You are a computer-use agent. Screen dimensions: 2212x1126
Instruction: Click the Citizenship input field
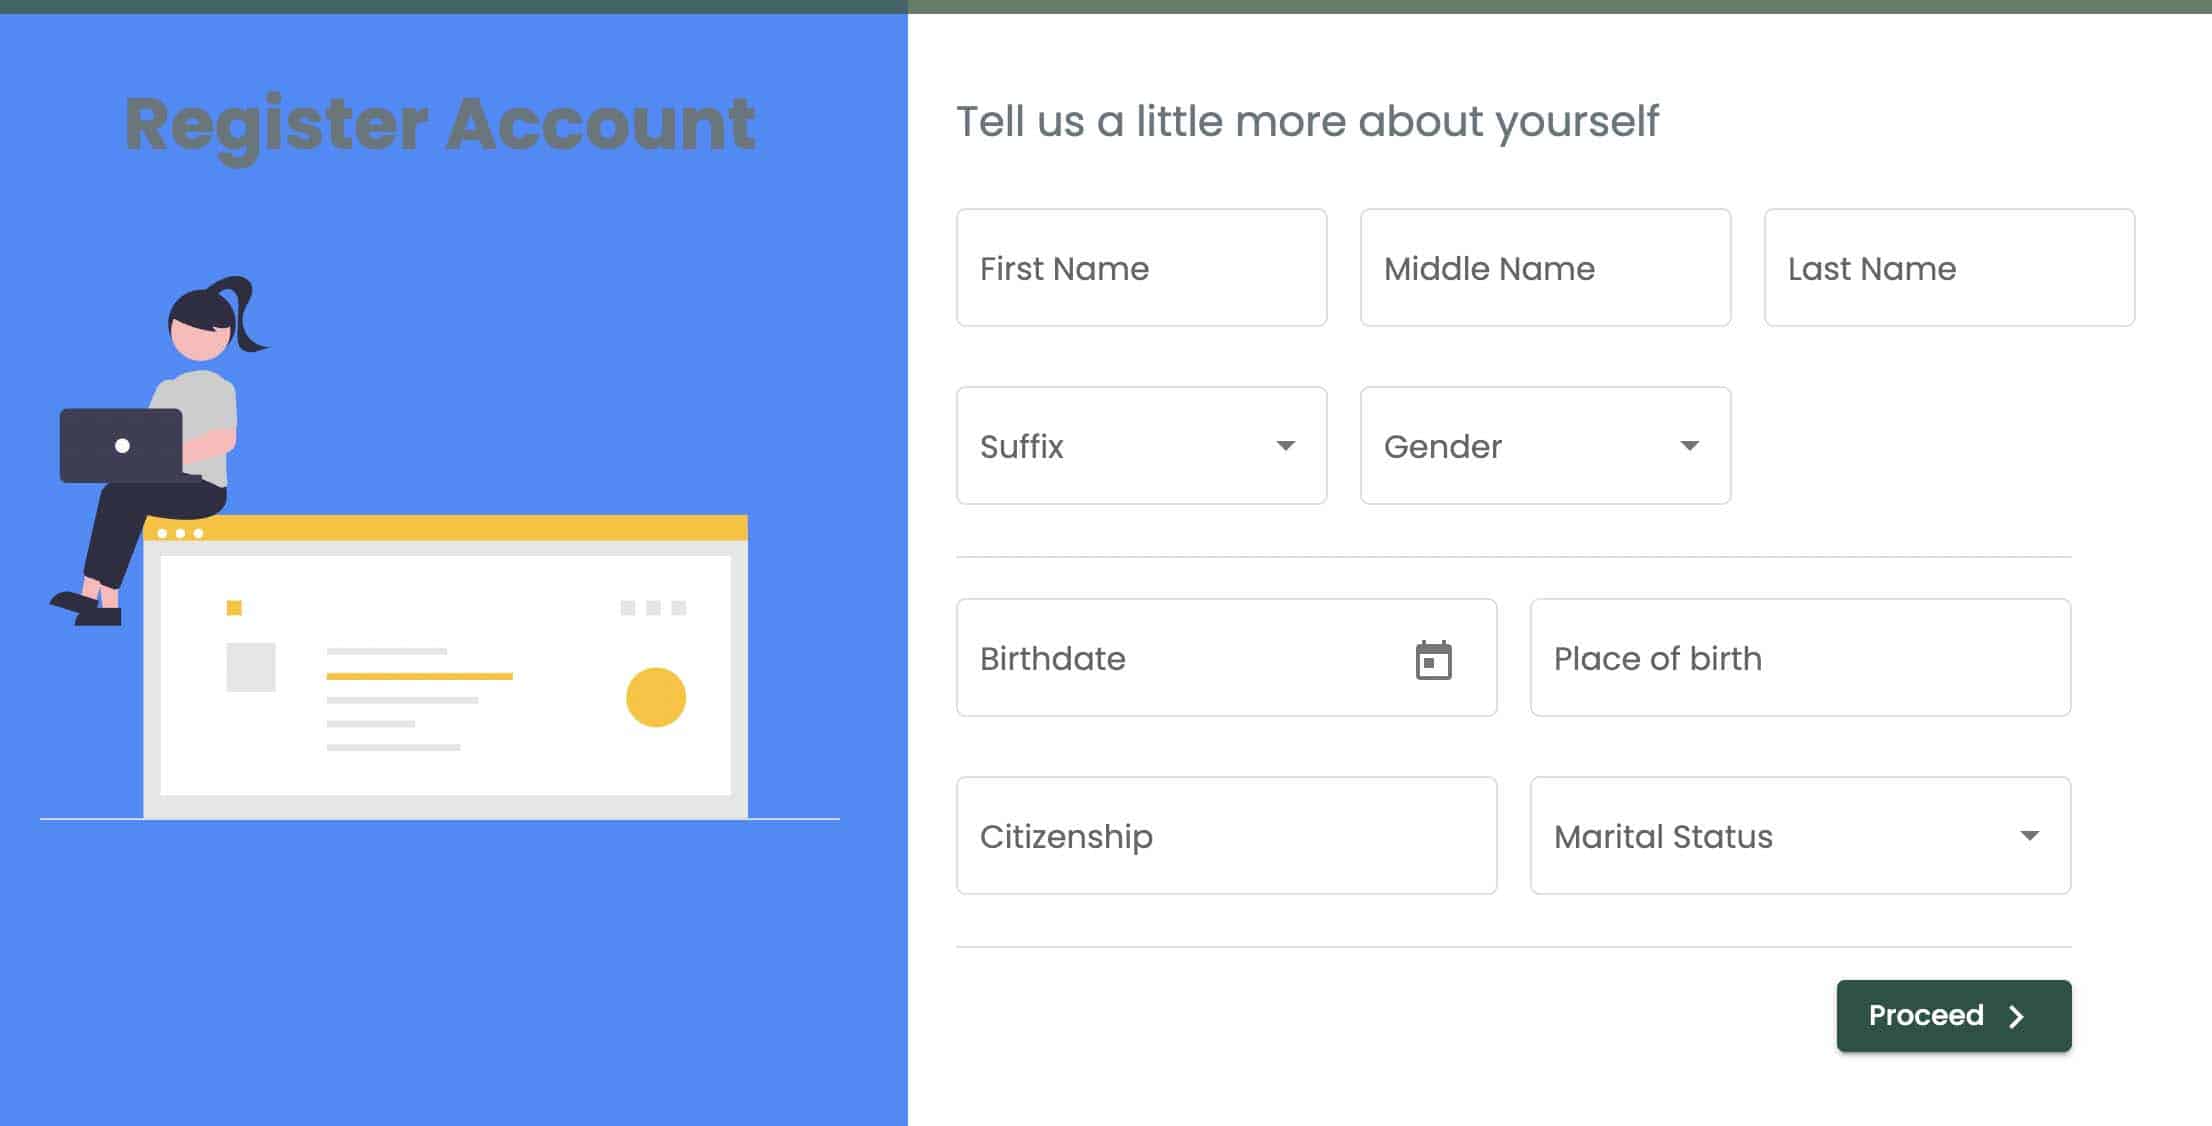pos(1227,836)
